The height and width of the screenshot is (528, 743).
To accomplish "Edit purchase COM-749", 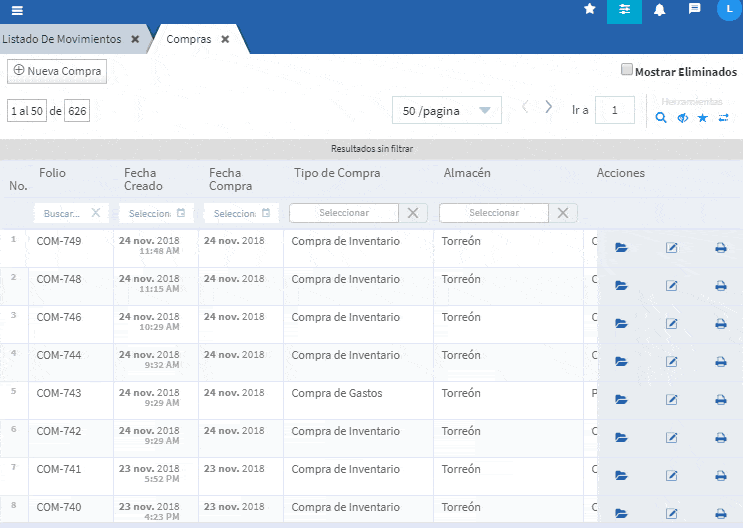I will tap(671, 247).
